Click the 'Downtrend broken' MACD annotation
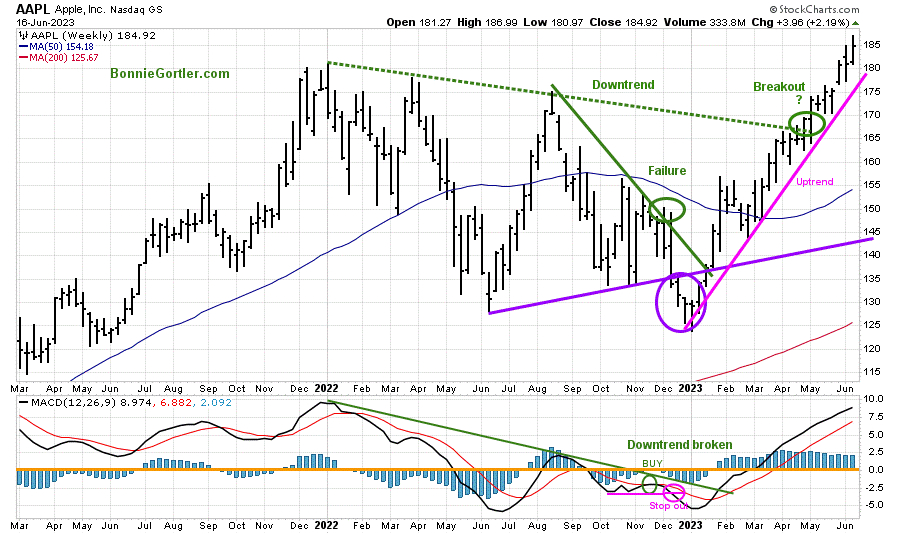This screenshot has height=534, width=900. click(680, 444)
